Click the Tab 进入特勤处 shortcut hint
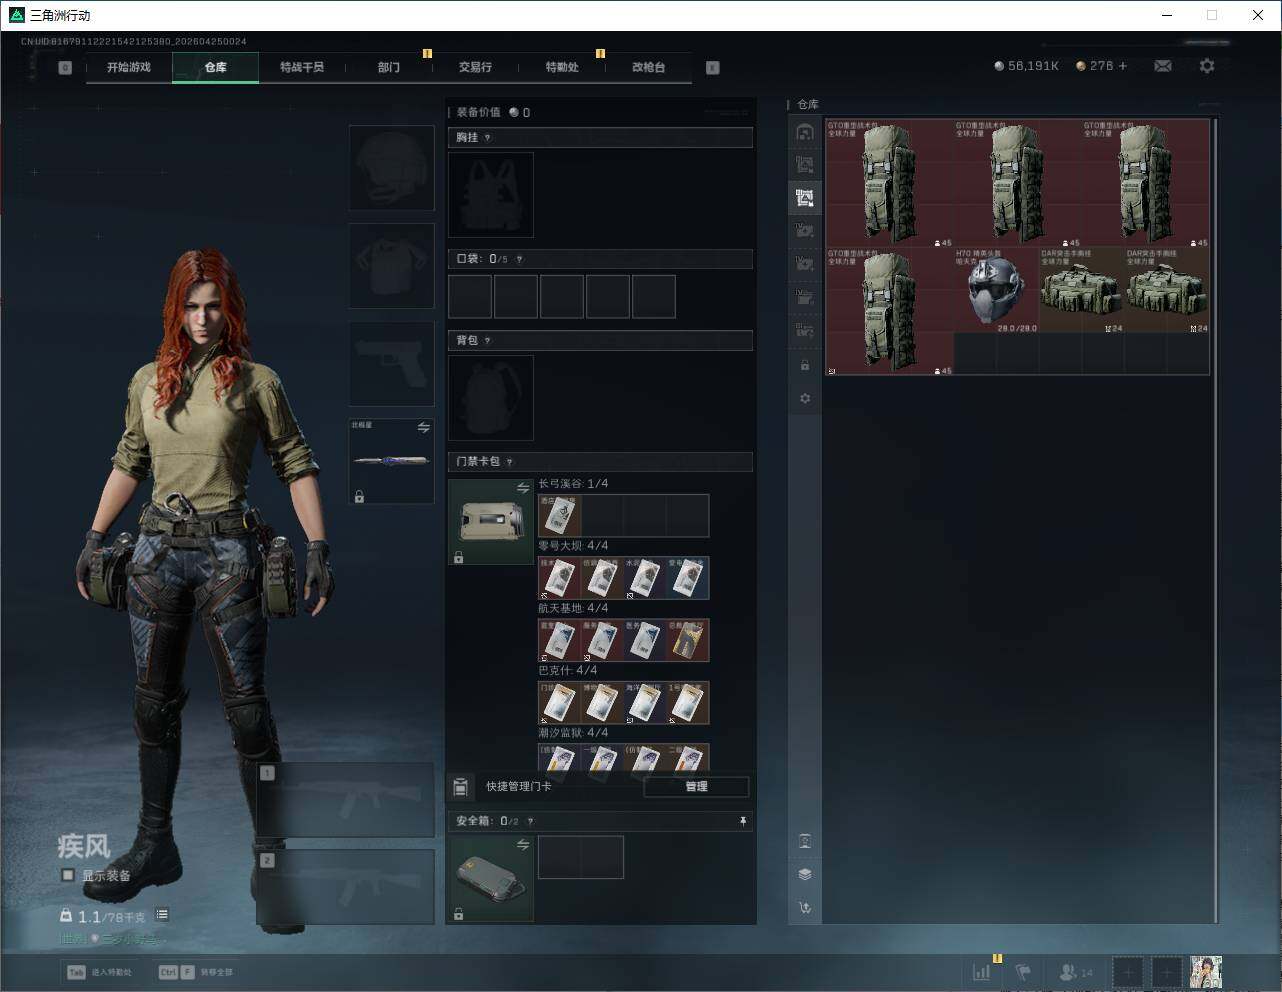Viewport: 1282px width, 992px height. point(99,972)
